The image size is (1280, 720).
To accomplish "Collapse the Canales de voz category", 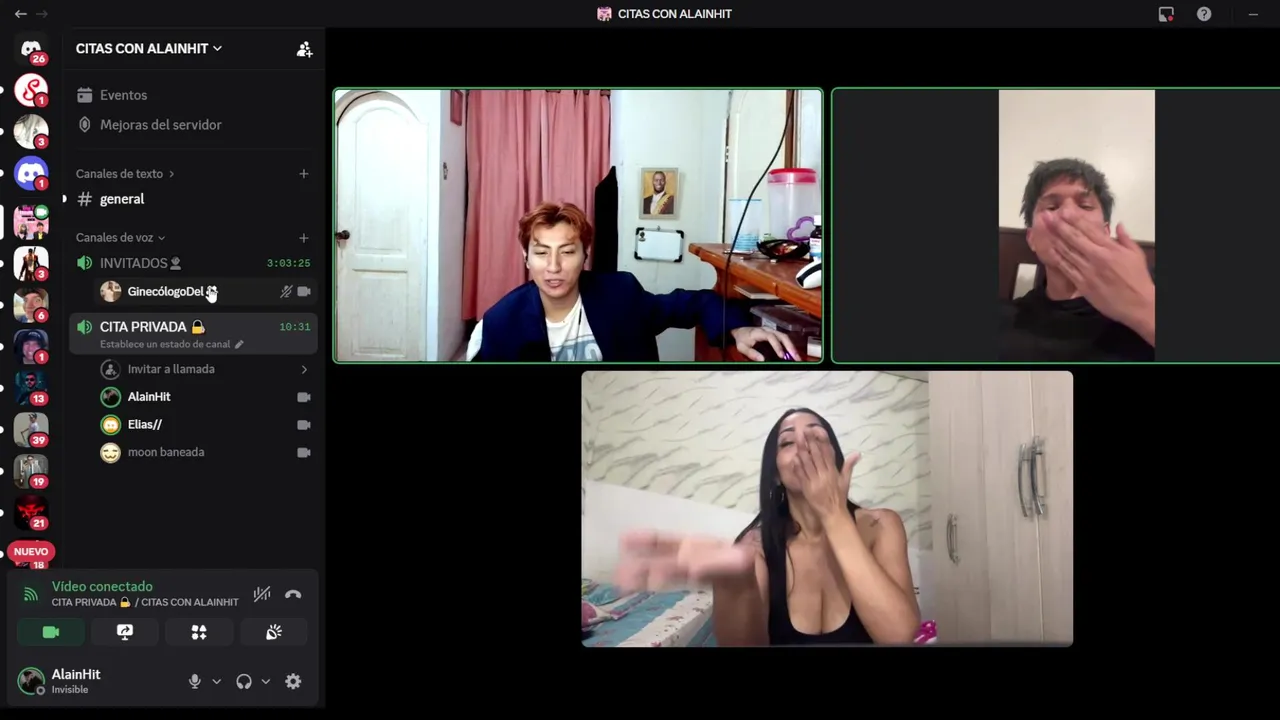I will click(121, 238).
